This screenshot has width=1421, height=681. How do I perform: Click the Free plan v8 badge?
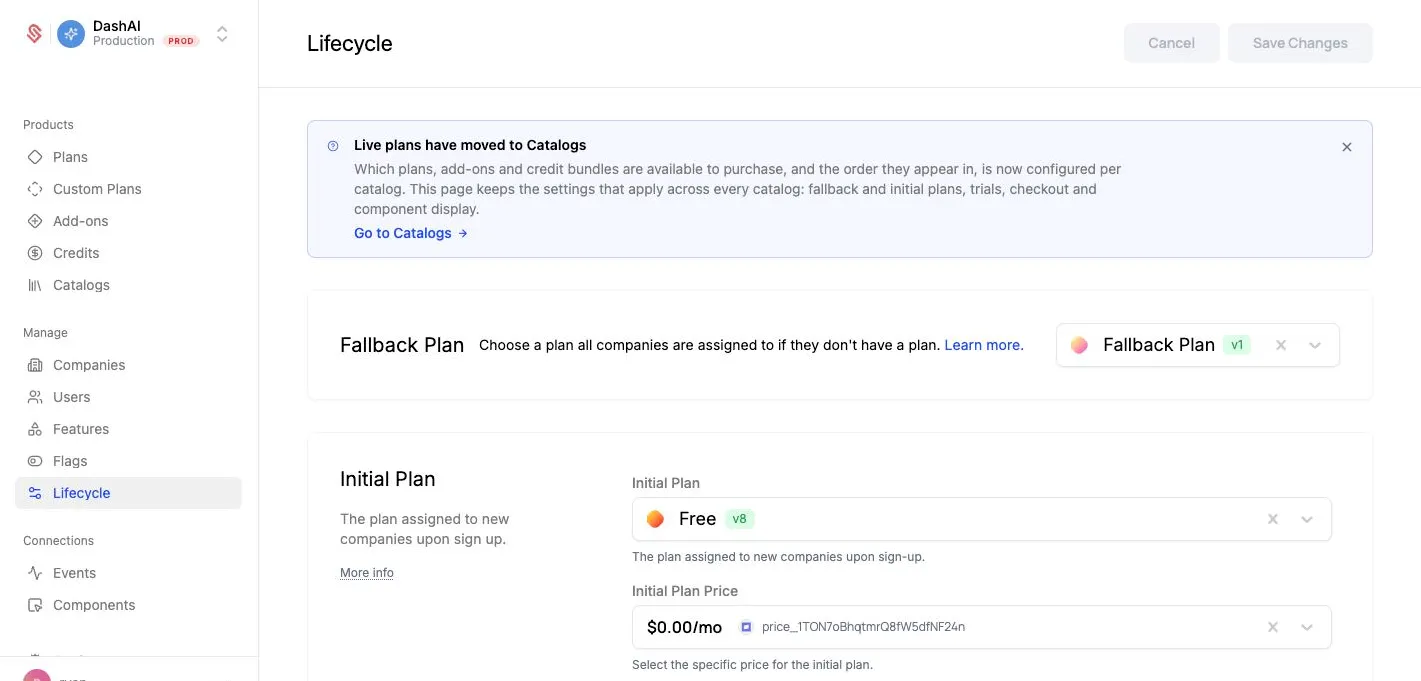pyautogui.click(x=740, y=519)
